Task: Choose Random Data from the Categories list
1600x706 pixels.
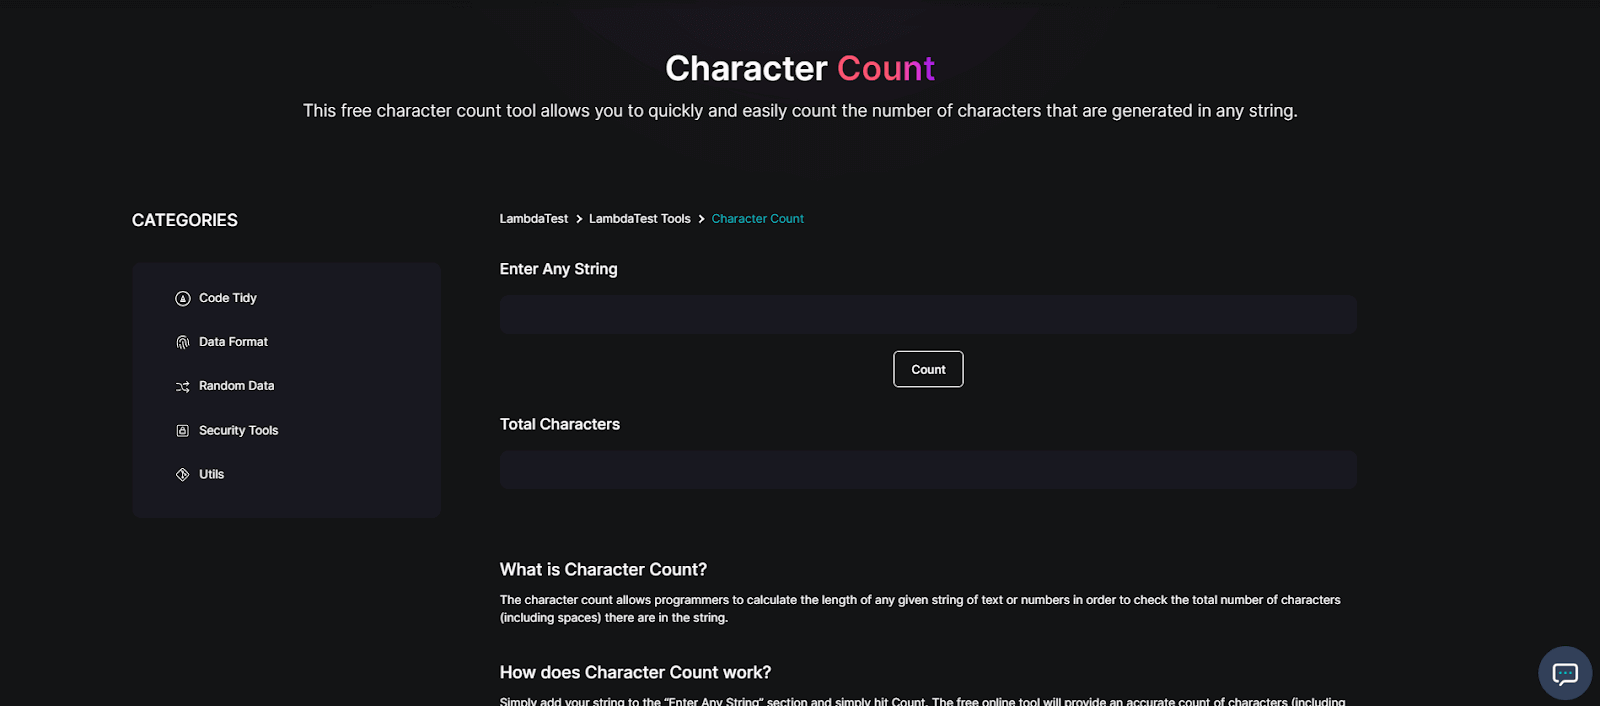Action: 236,385
